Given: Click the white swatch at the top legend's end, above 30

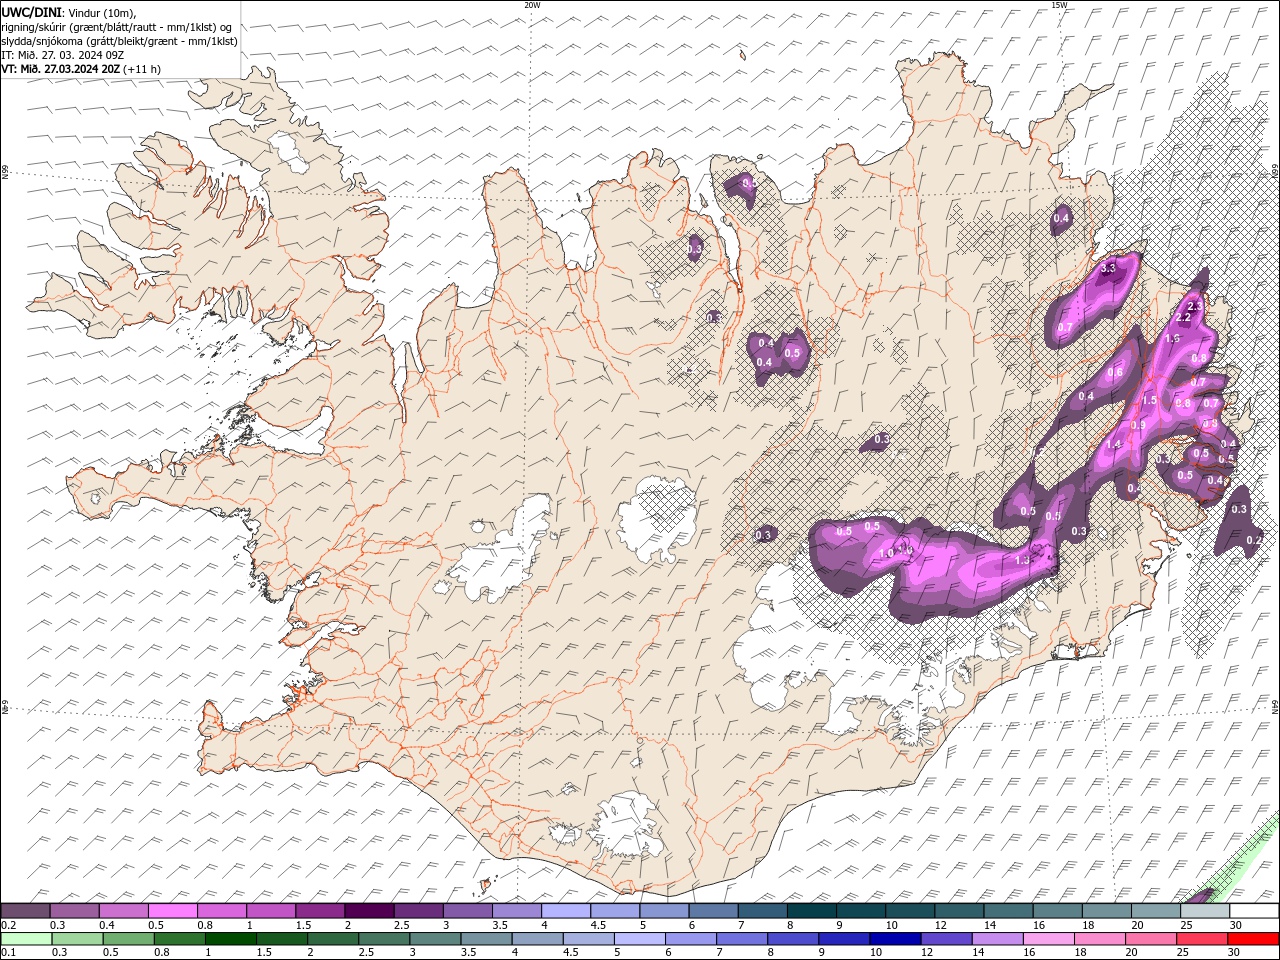Looking at the screenshot, I should [x=1254, y=911].
